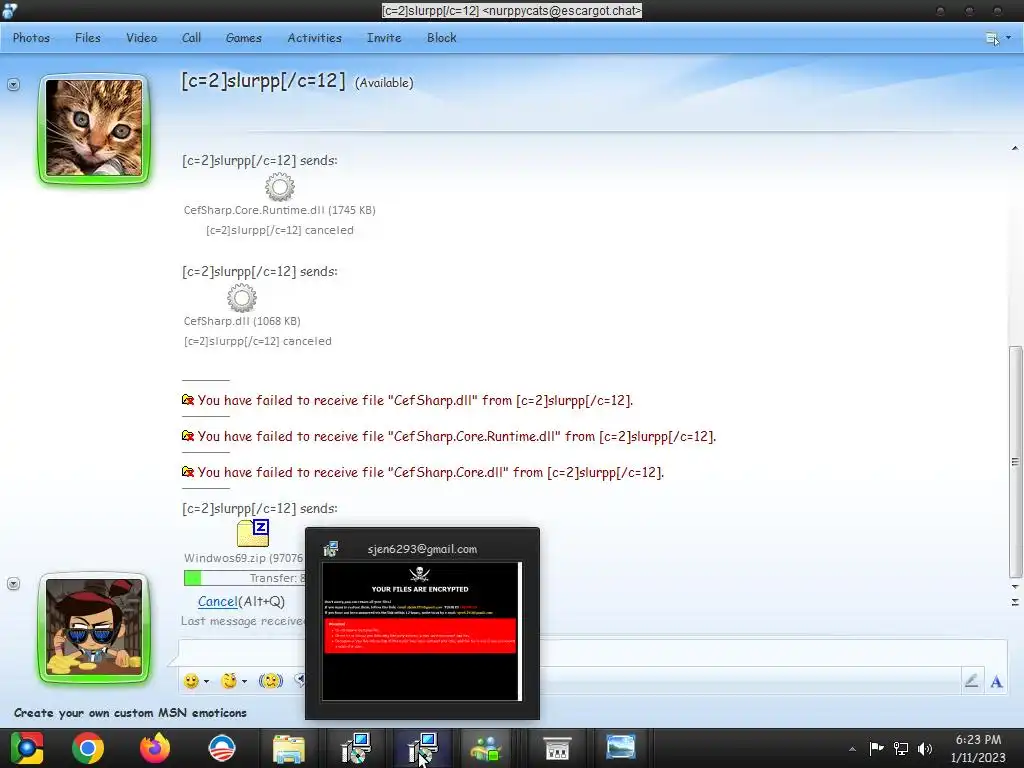1024x768 pixels.
Task: Click the (Available) status text
Action: 384,83
